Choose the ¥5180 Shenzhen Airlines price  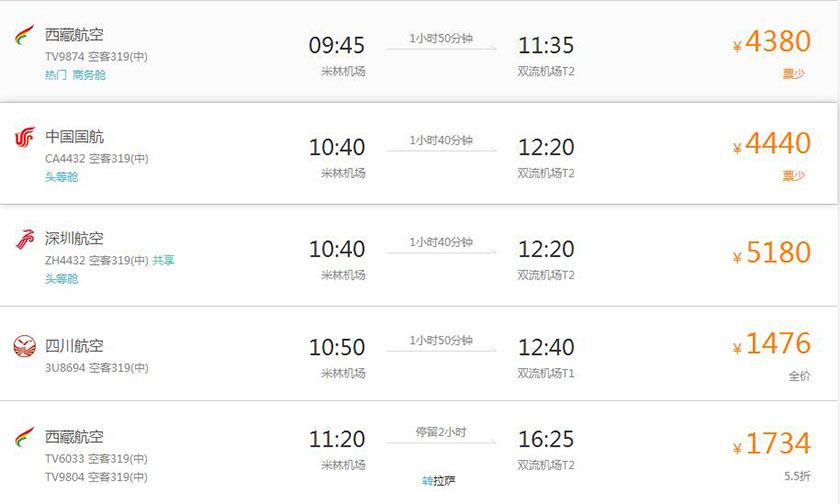[771, 253]
